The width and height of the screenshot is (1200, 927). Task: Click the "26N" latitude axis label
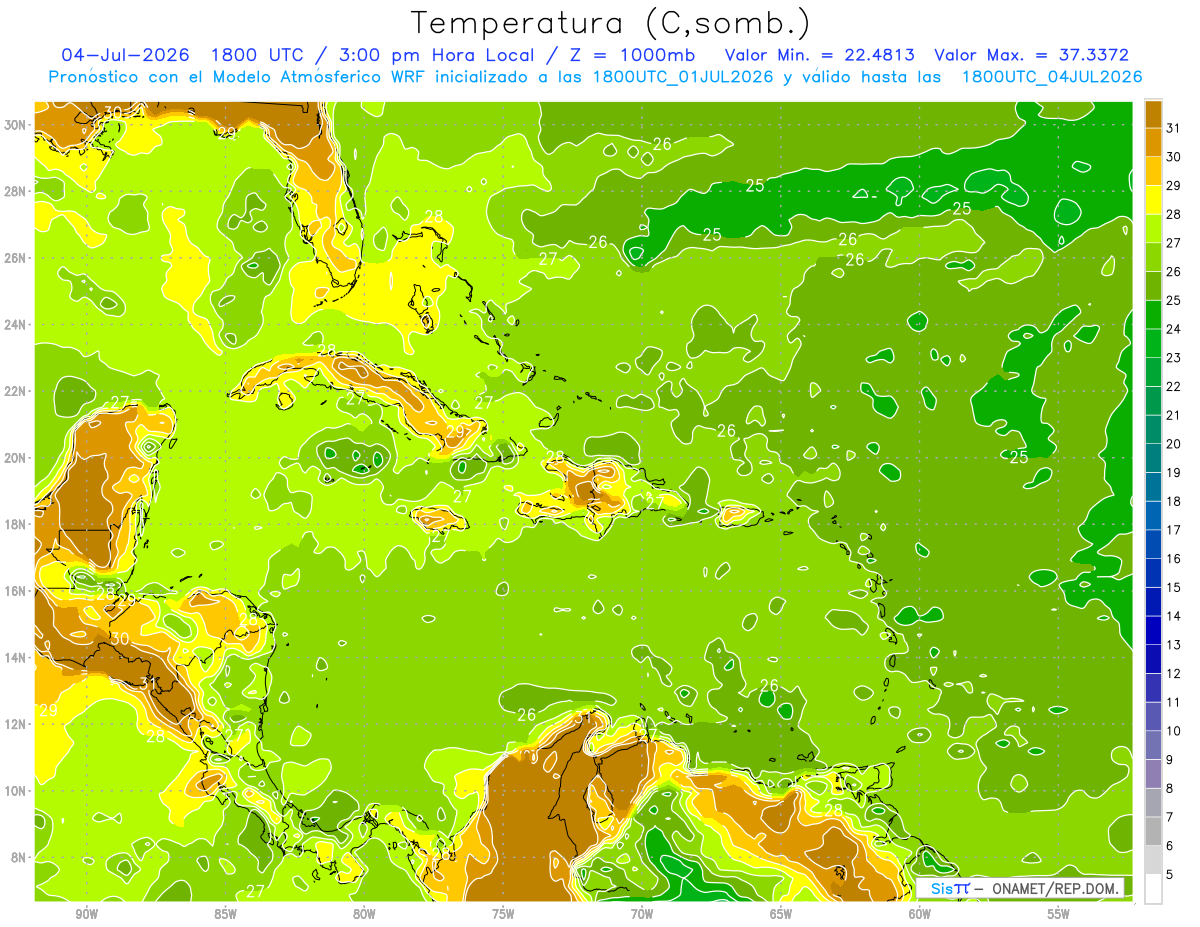coord(16,258)
